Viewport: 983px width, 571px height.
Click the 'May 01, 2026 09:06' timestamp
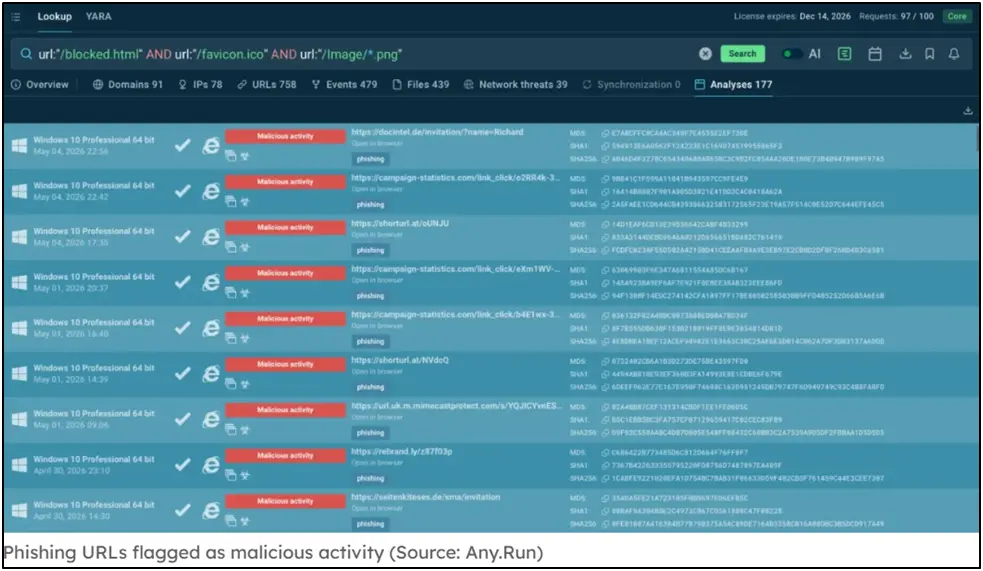(x=71, y=425)
